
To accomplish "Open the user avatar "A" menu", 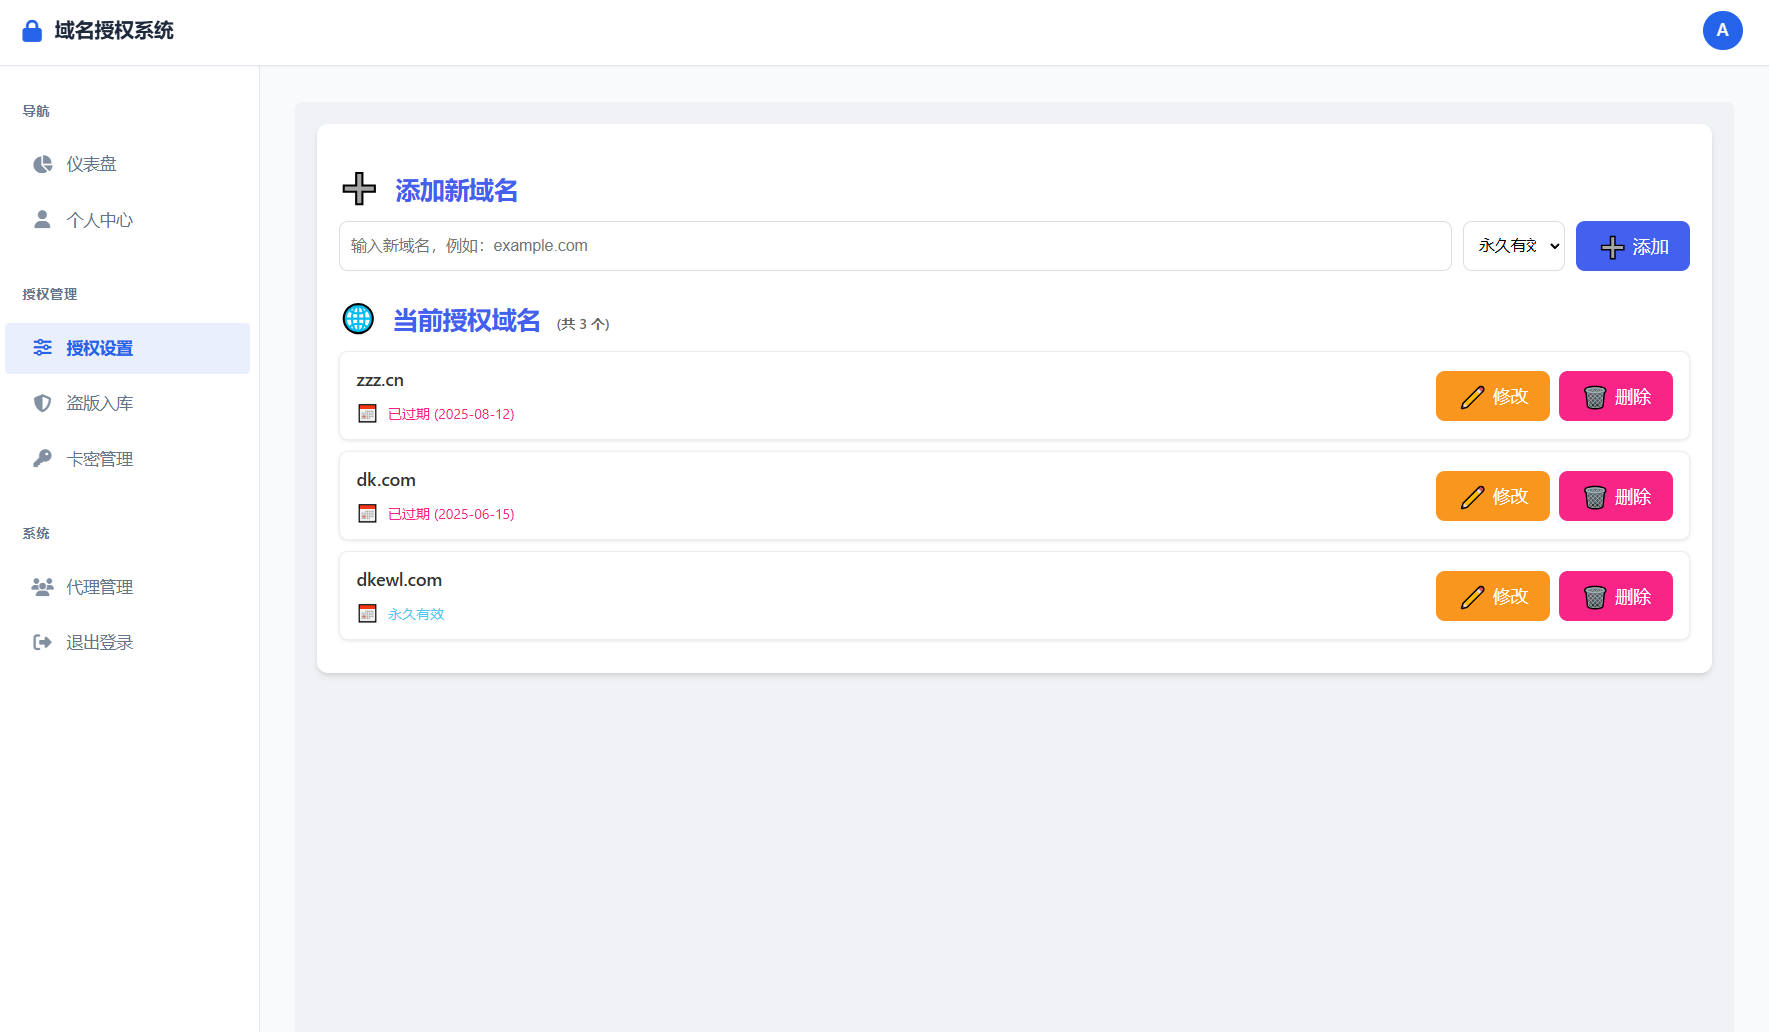I will click(x=1722, y=31).
